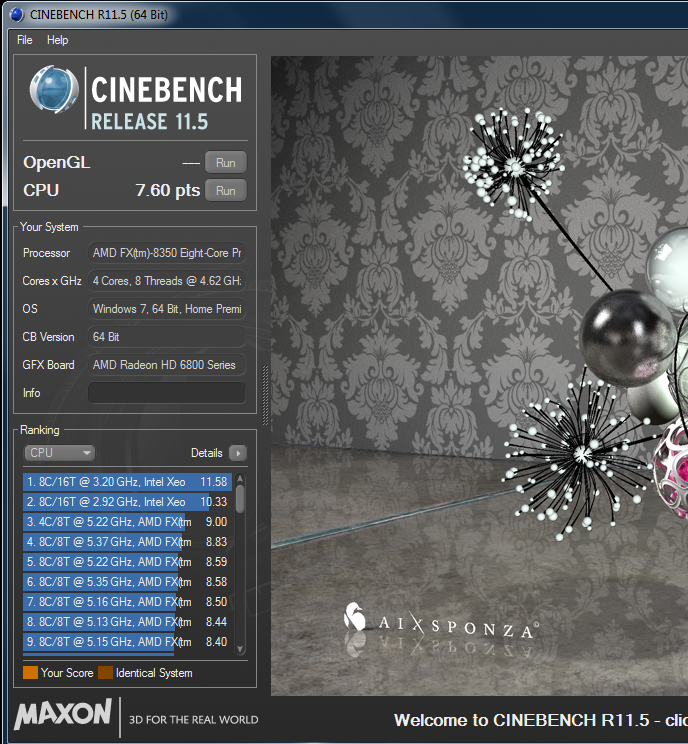This screenshot has width=688, height=744.
Task: Click the Cinebench globe logo
Action: [54, 90]
